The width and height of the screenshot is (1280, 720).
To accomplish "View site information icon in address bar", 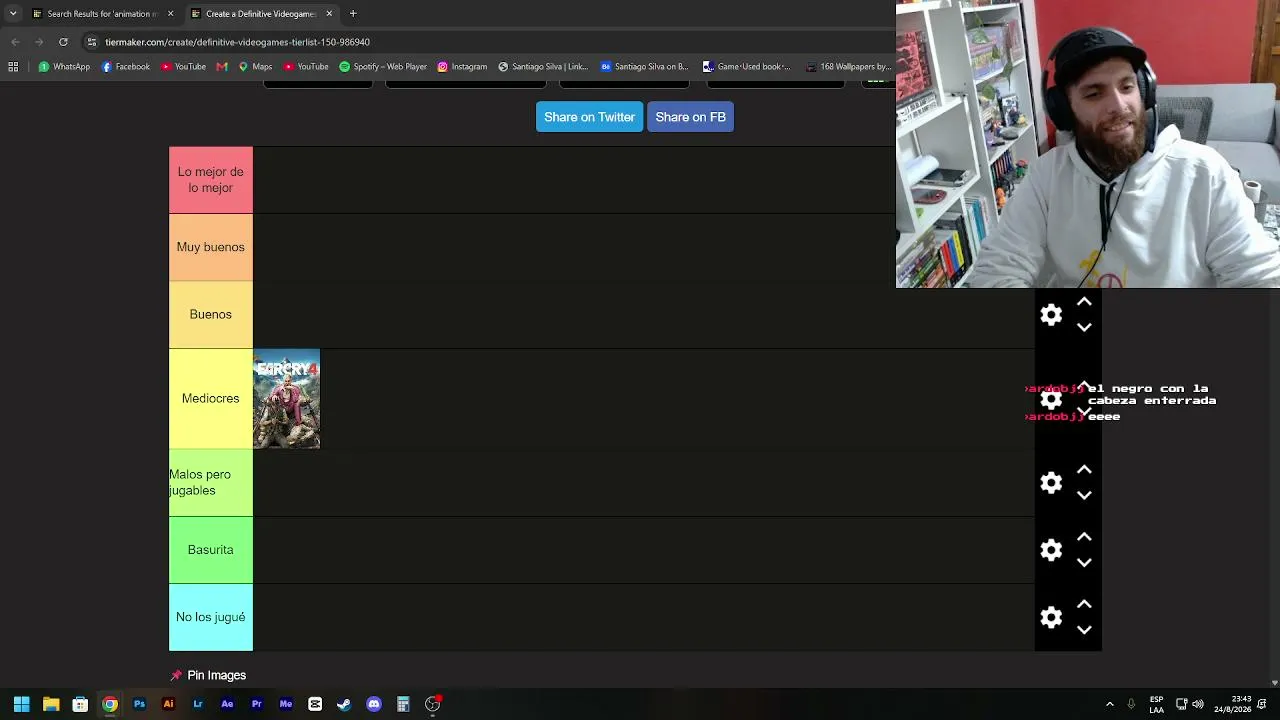I will click(92, 42).
